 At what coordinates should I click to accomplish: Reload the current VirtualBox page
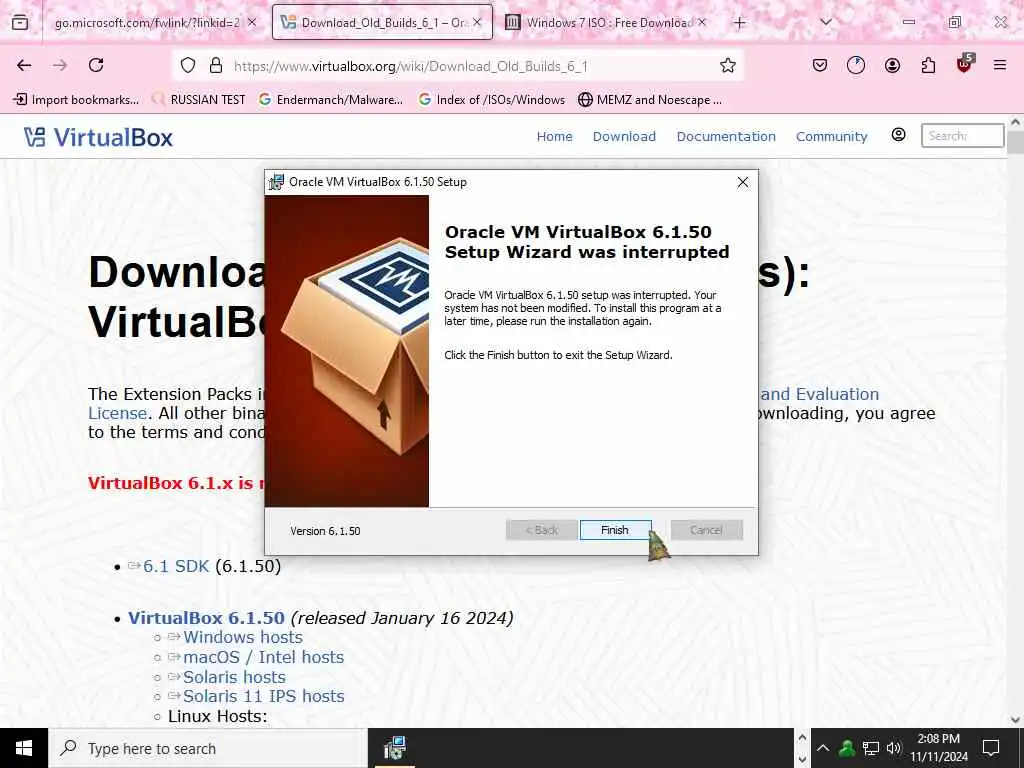(x=96, y=65)
